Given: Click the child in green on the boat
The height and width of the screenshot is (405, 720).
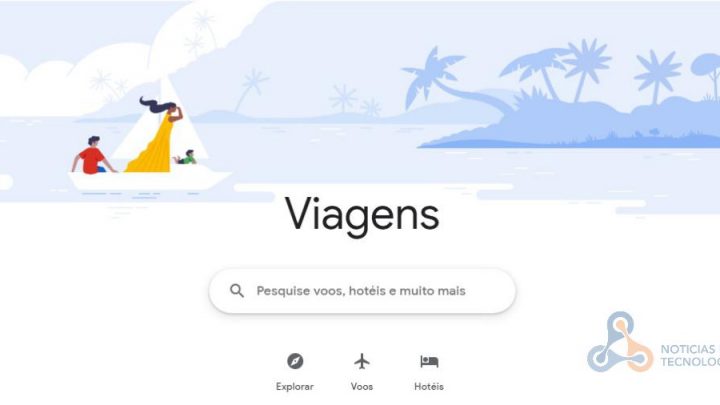Looking at the screenshot, I should (x=186, y=158).
